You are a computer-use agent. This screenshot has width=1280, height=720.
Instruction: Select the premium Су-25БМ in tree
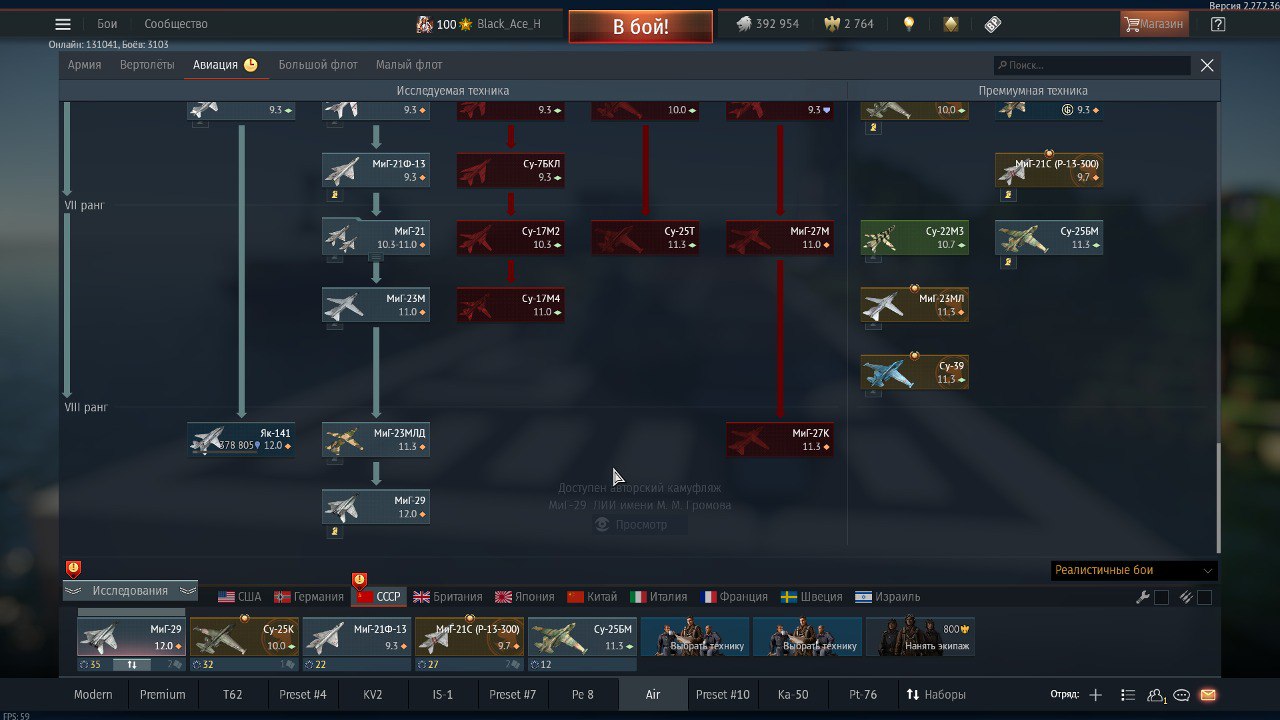click(1049, 237)
